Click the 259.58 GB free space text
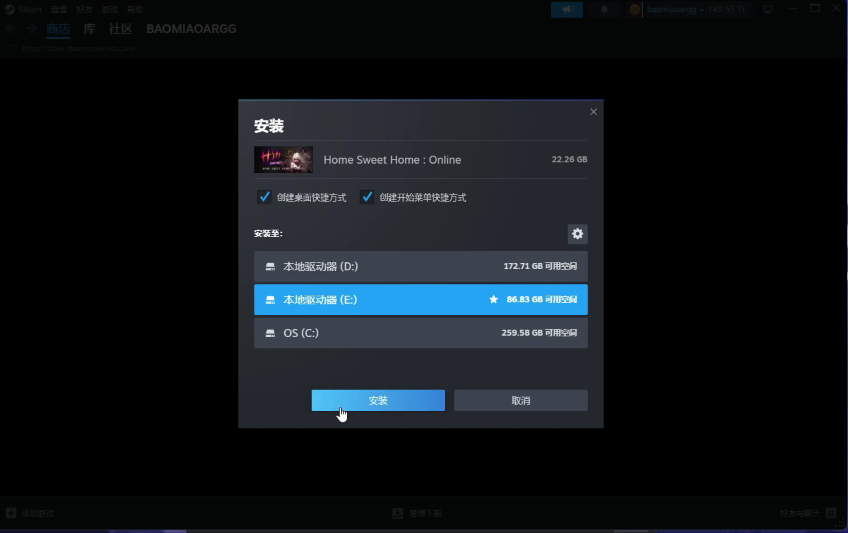The height and width of the screenshot is (533, 848). tap(539, 333)
